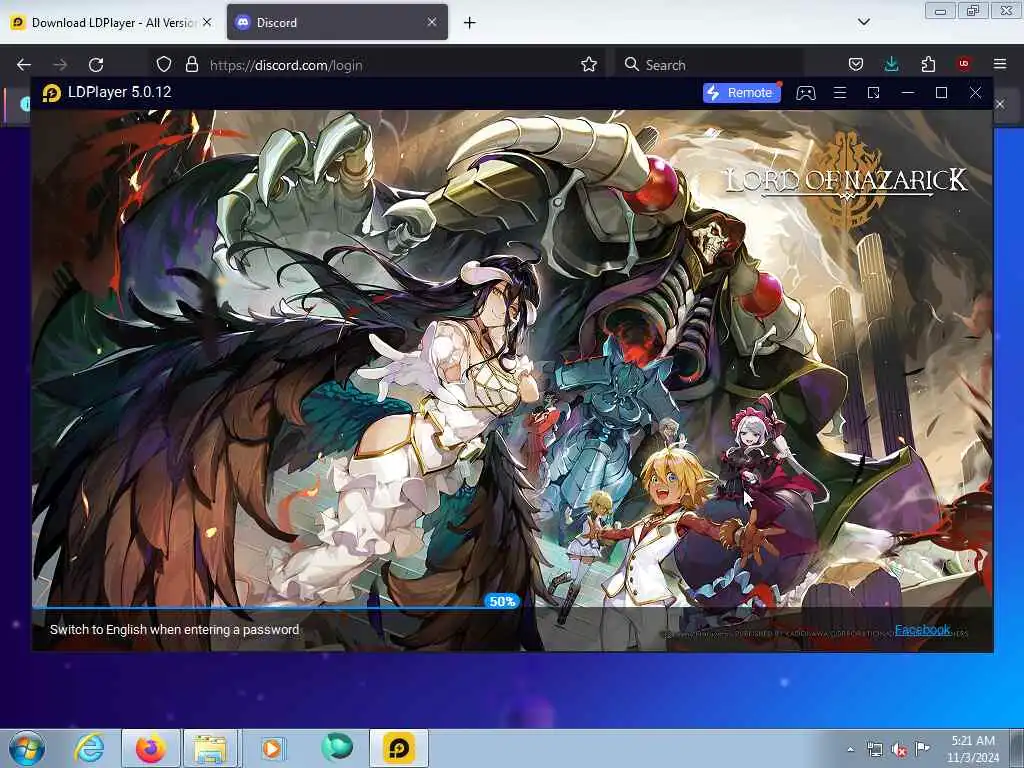This screenshot has height=768, width=1024.
Task: Open the Firefox downloads panel
Action: click(891, 64)
